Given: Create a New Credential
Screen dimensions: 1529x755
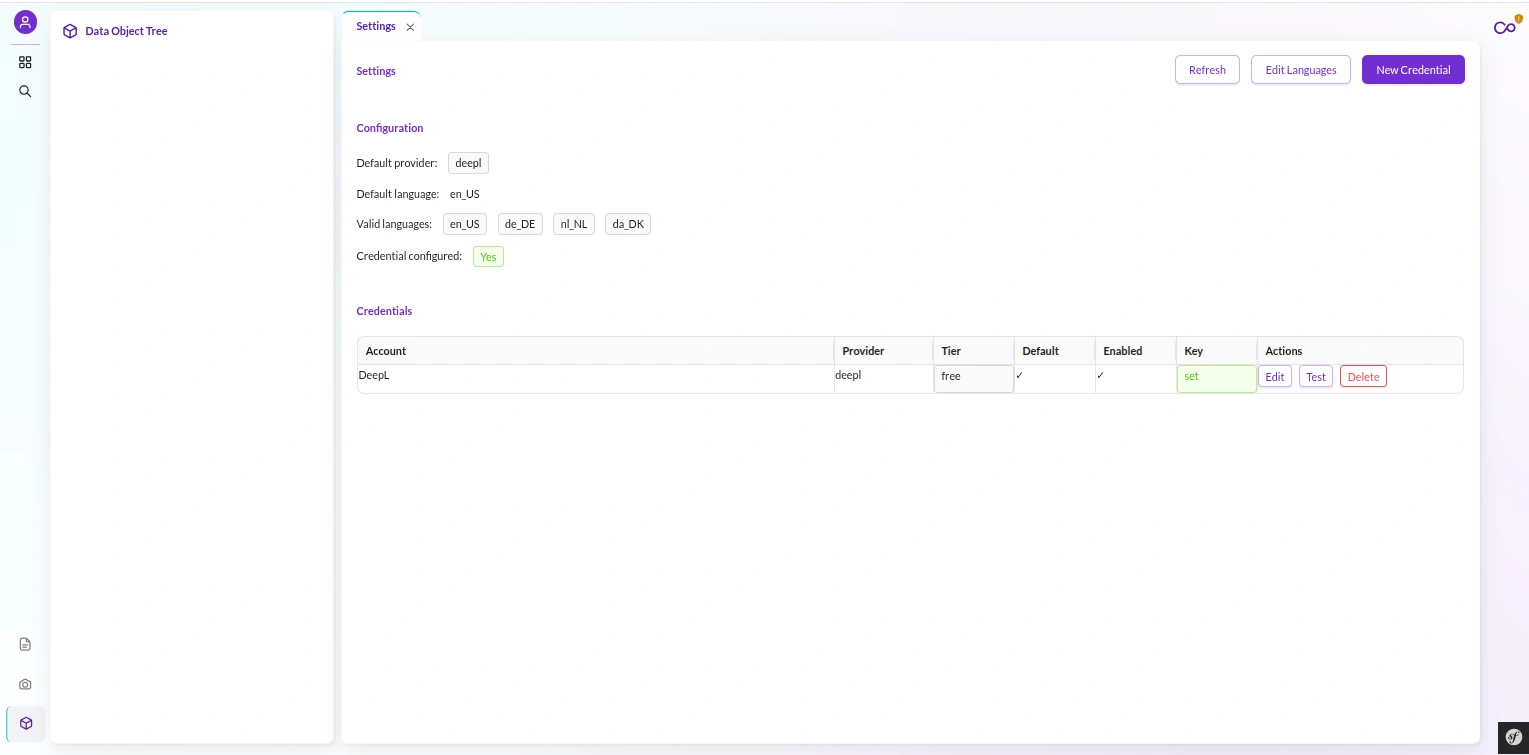Looking at the screenshot, I should click(1413, 70).
